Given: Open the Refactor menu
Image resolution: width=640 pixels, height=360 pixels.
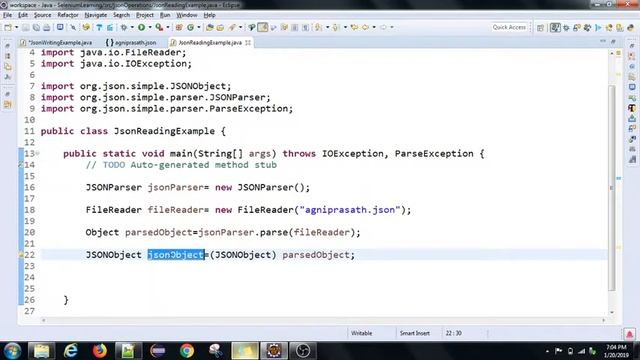Looking at the screenshot, I should click(68, 15).
